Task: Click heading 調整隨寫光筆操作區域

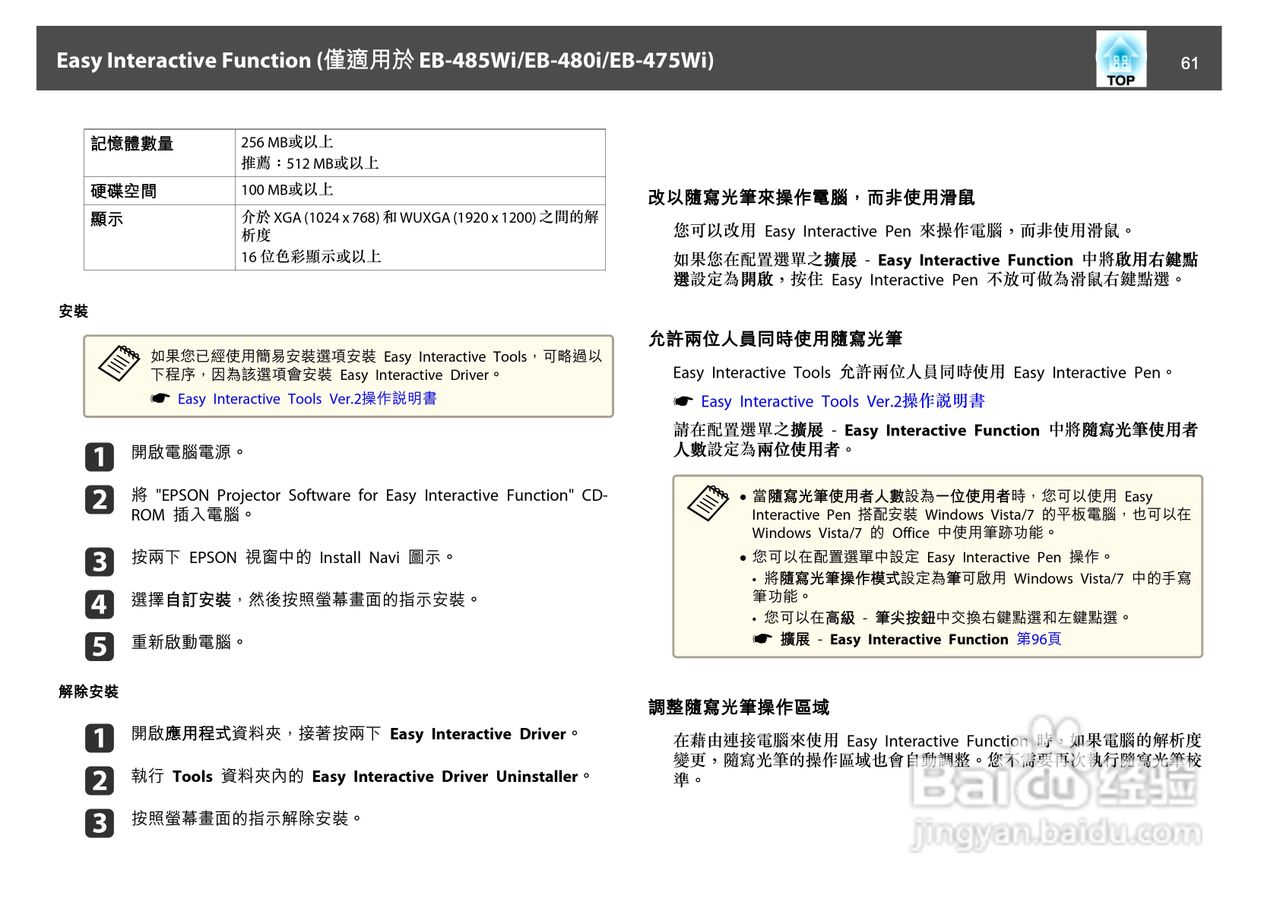Action: coord(738,707)
